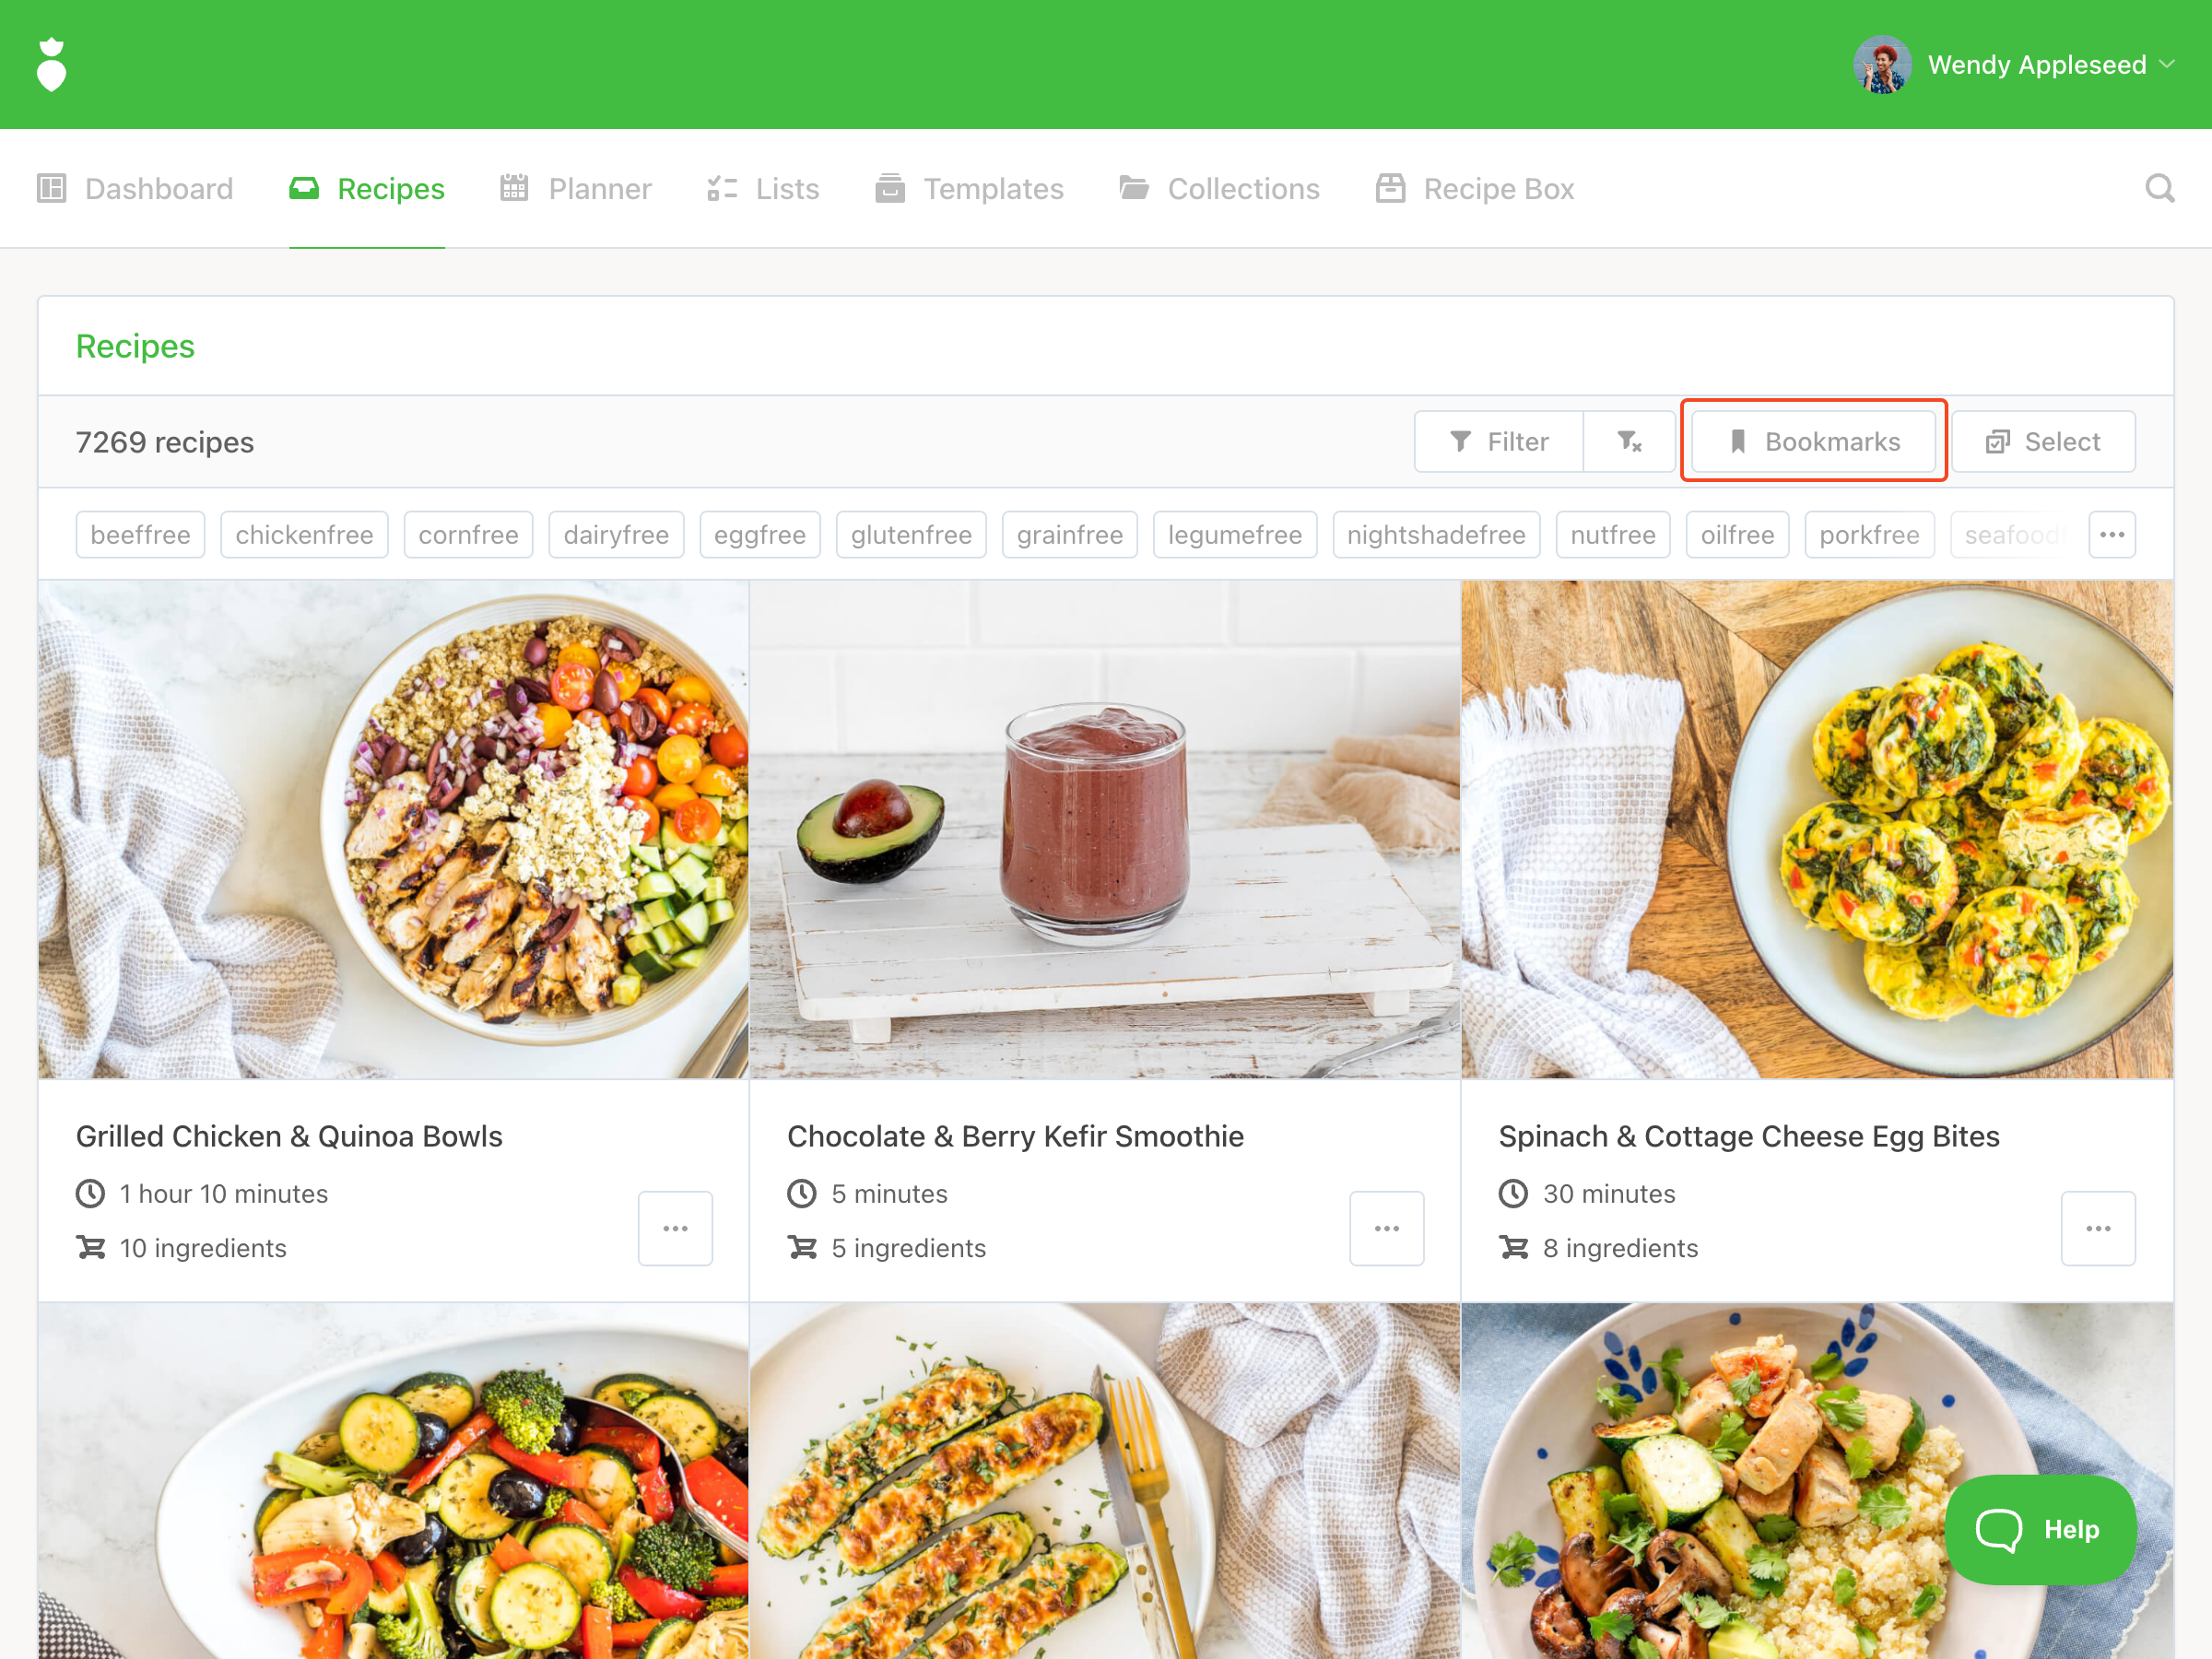Toggle the nutfree tag filter
This screenshot has height=1659, width=2212.
(1613, 535)
